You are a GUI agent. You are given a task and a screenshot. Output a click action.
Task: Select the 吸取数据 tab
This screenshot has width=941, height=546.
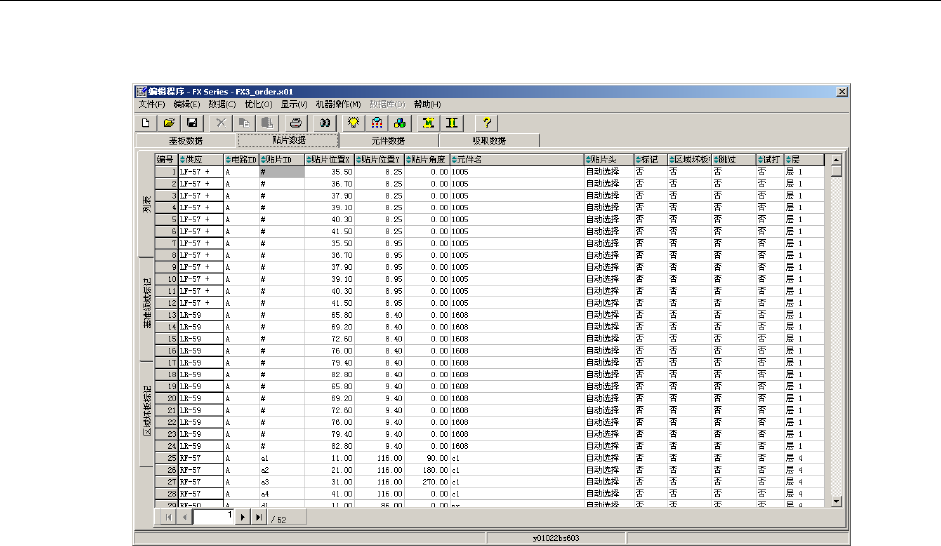(x=489, y=141)
